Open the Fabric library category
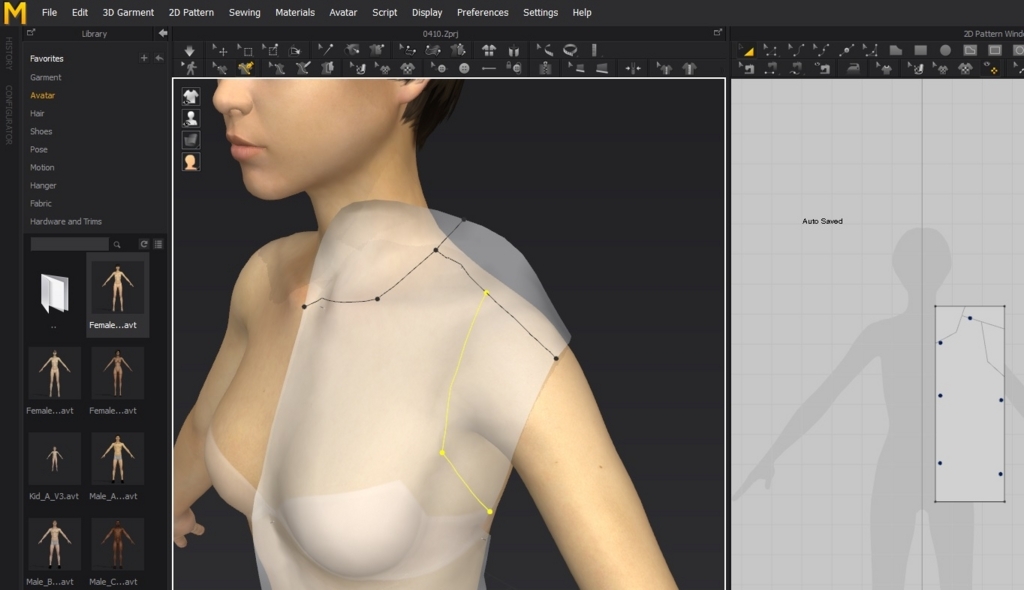The image size is (1024, 590). 40,203
